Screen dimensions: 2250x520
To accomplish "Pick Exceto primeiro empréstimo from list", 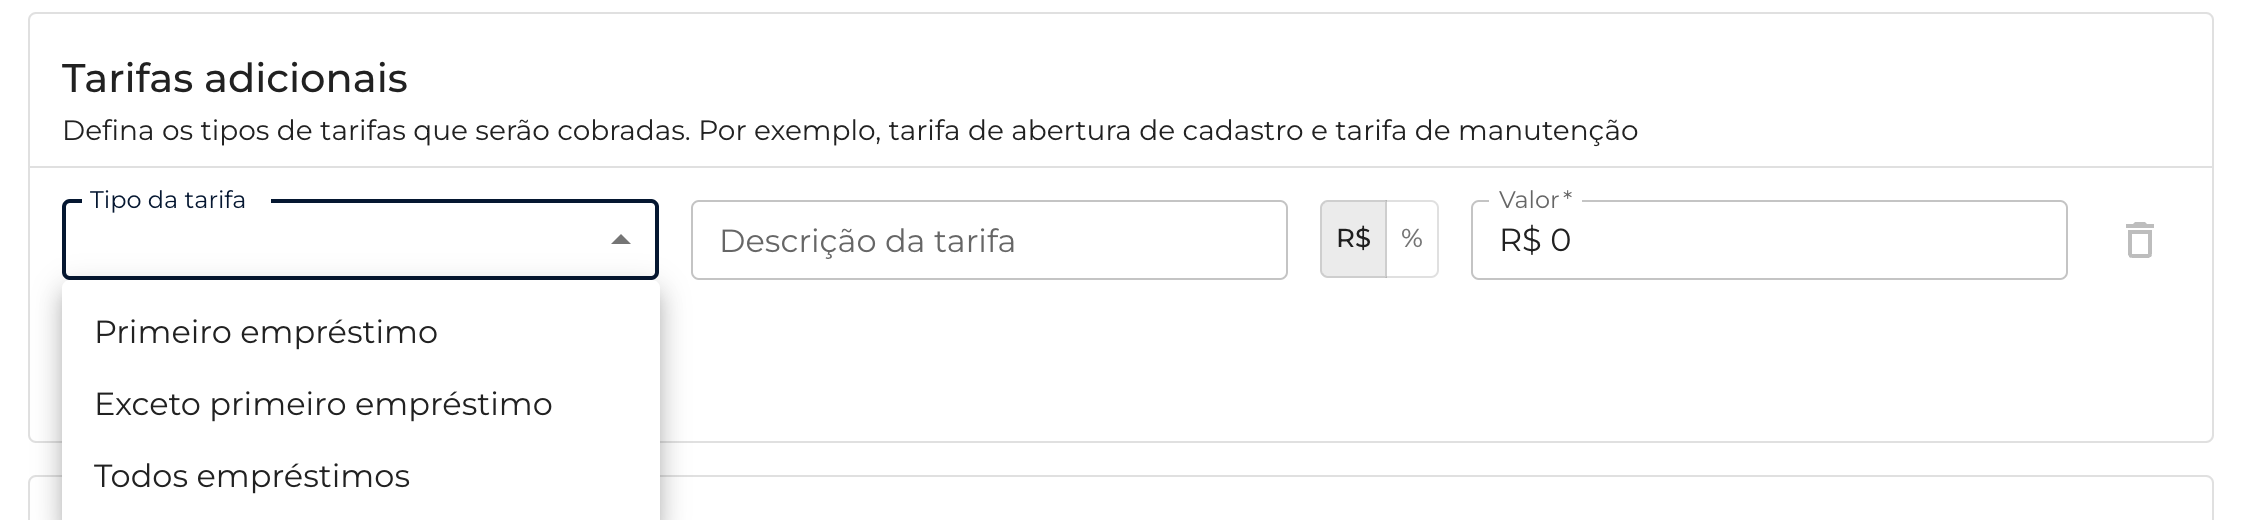I will (323, 404).
